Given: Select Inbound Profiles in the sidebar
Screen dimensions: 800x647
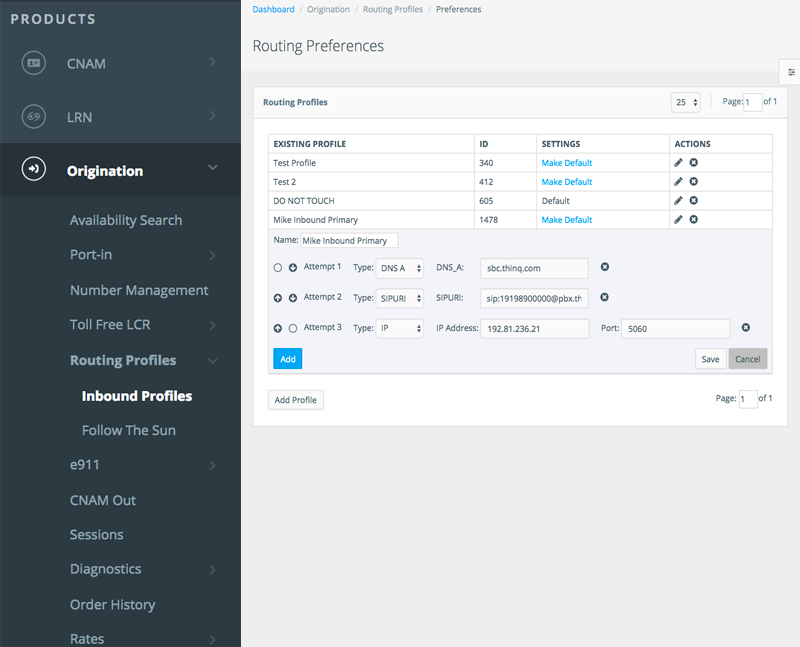Looking at the screenshot, I should [135, 395].
